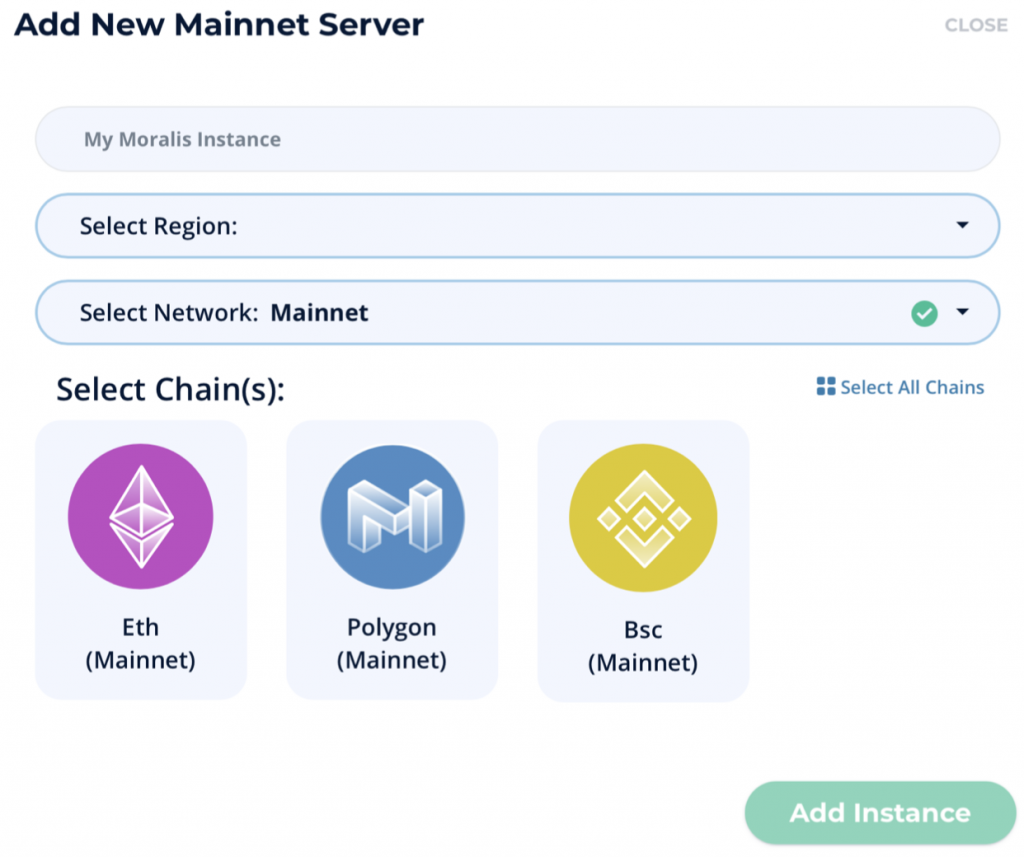Image resolution: width=1024 pixels, height=857 pixels.
Task: Open the Select Network dropdown
Action: 517,312
